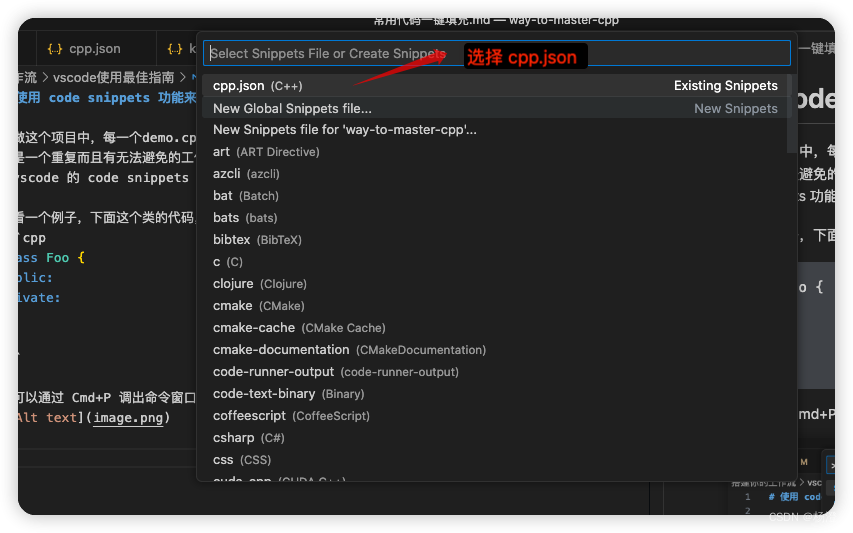Select bibtex (BibTeX) entry
This screenshot has height=533, width=853.
click(494, 240)
